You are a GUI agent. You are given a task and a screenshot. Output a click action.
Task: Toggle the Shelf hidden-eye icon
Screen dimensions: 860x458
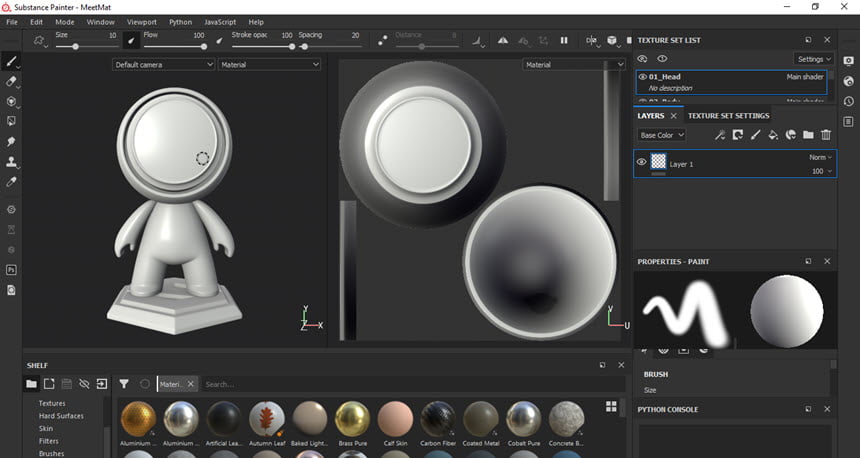pyautogui.click(x=84, y=384)
